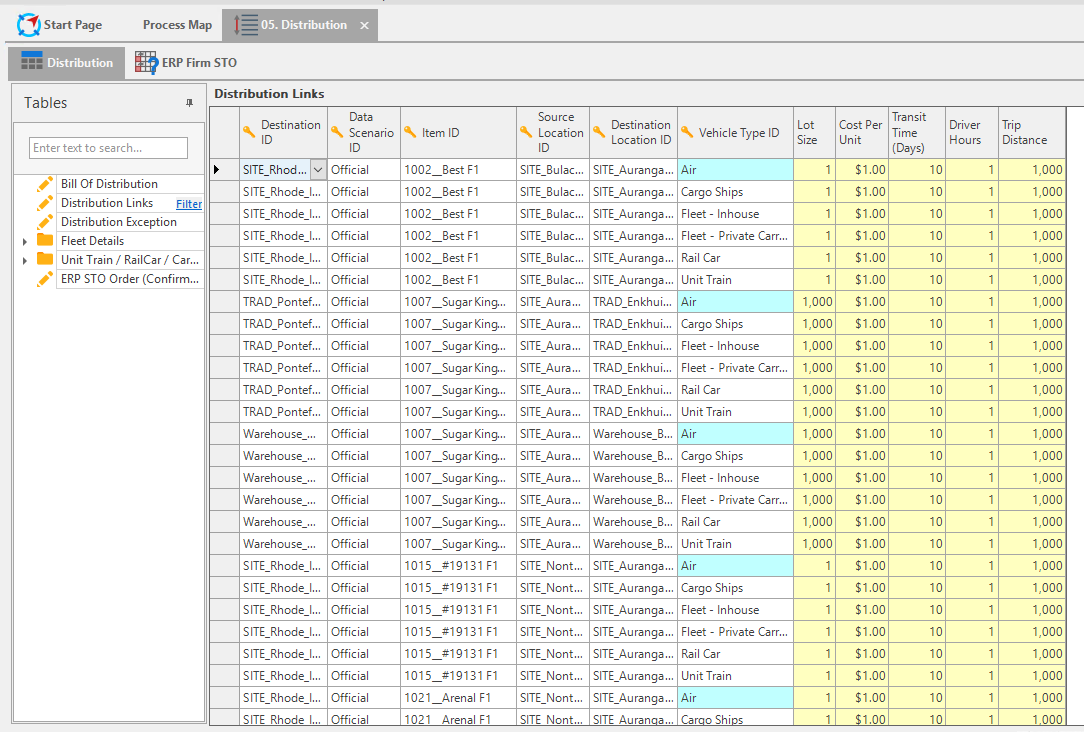This screenshot has width=1084, height=732.
Task: Sort by Transit Time (Days) column header
Action: (917, 132)
